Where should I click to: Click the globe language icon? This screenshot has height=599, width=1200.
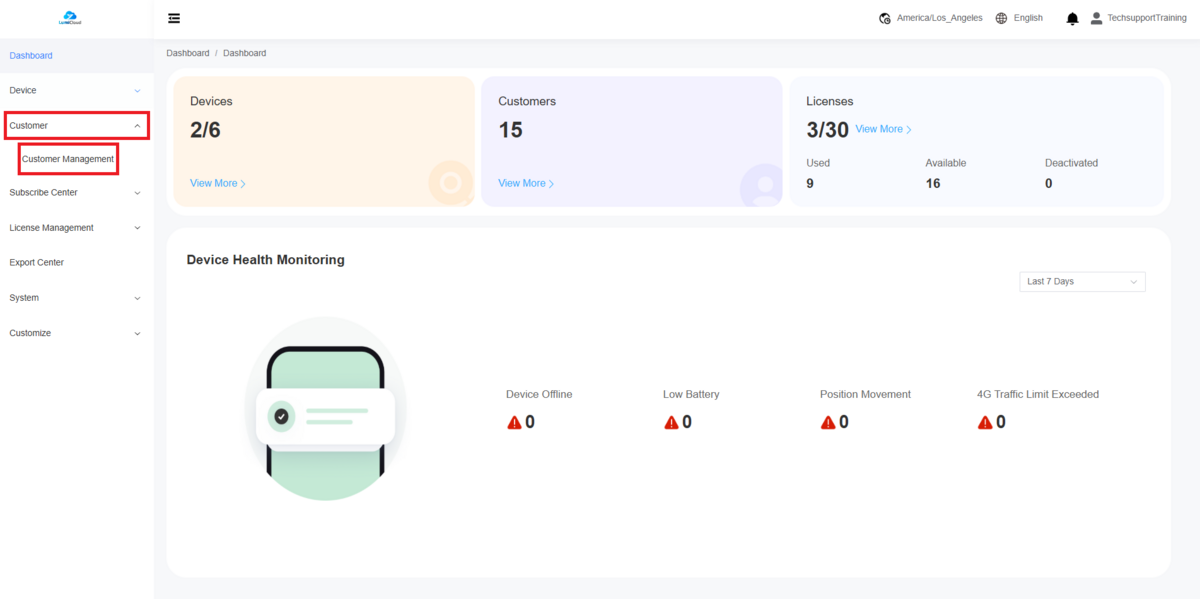[1001, 18]
